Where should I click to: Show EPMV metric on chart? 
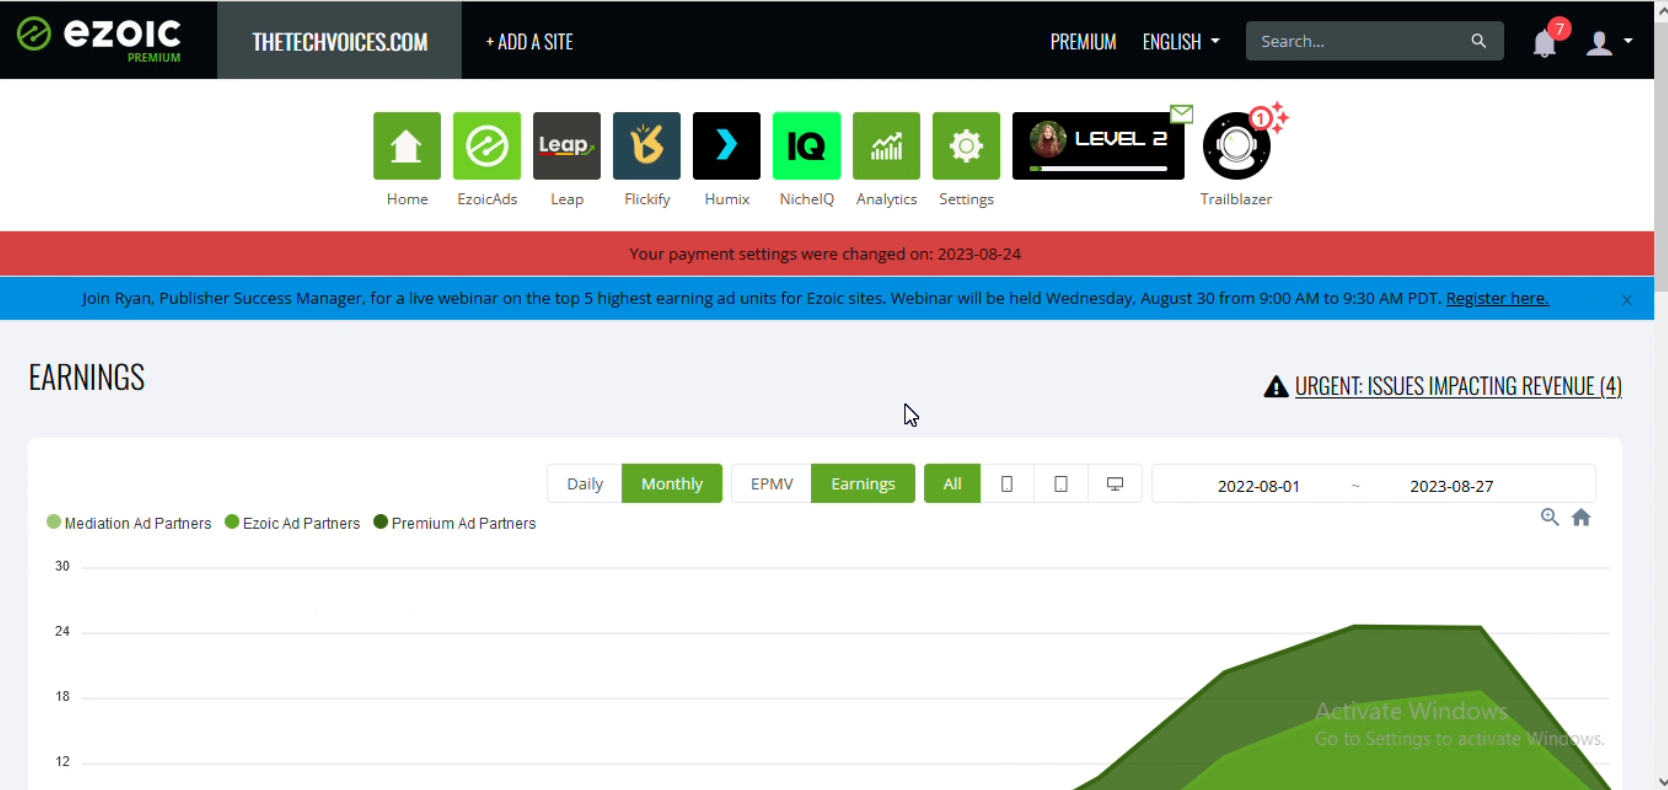click(x=772, y=484)
